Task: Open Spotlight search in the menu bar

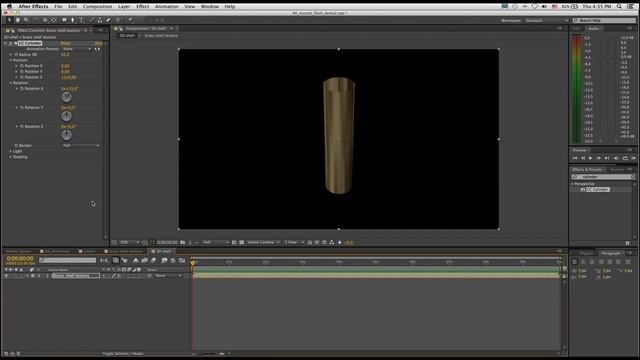Action: (619, 7)
